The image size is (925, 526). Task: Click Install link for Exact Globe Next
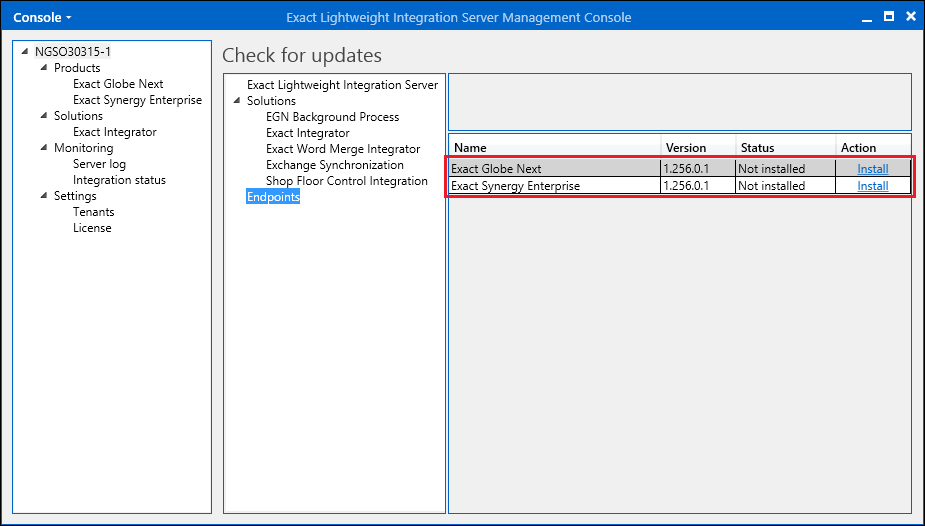coord(872,169)
